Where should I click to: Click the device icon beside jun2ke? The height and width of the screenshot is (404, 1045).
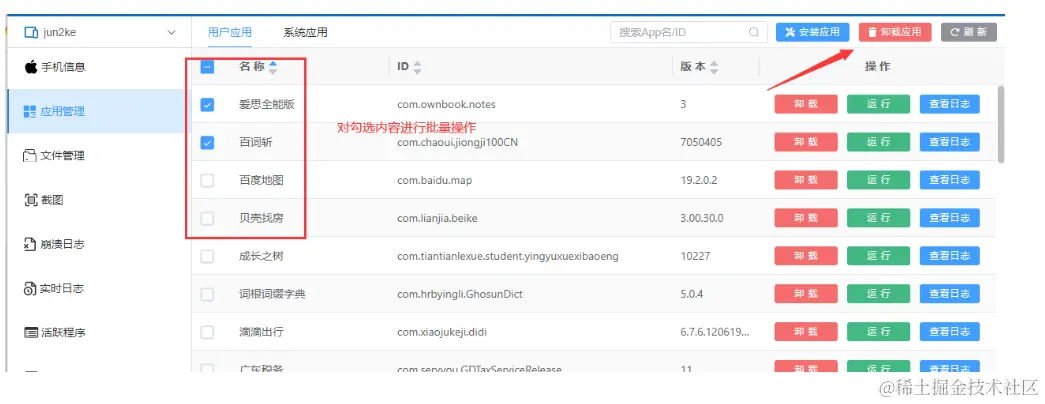31,32
